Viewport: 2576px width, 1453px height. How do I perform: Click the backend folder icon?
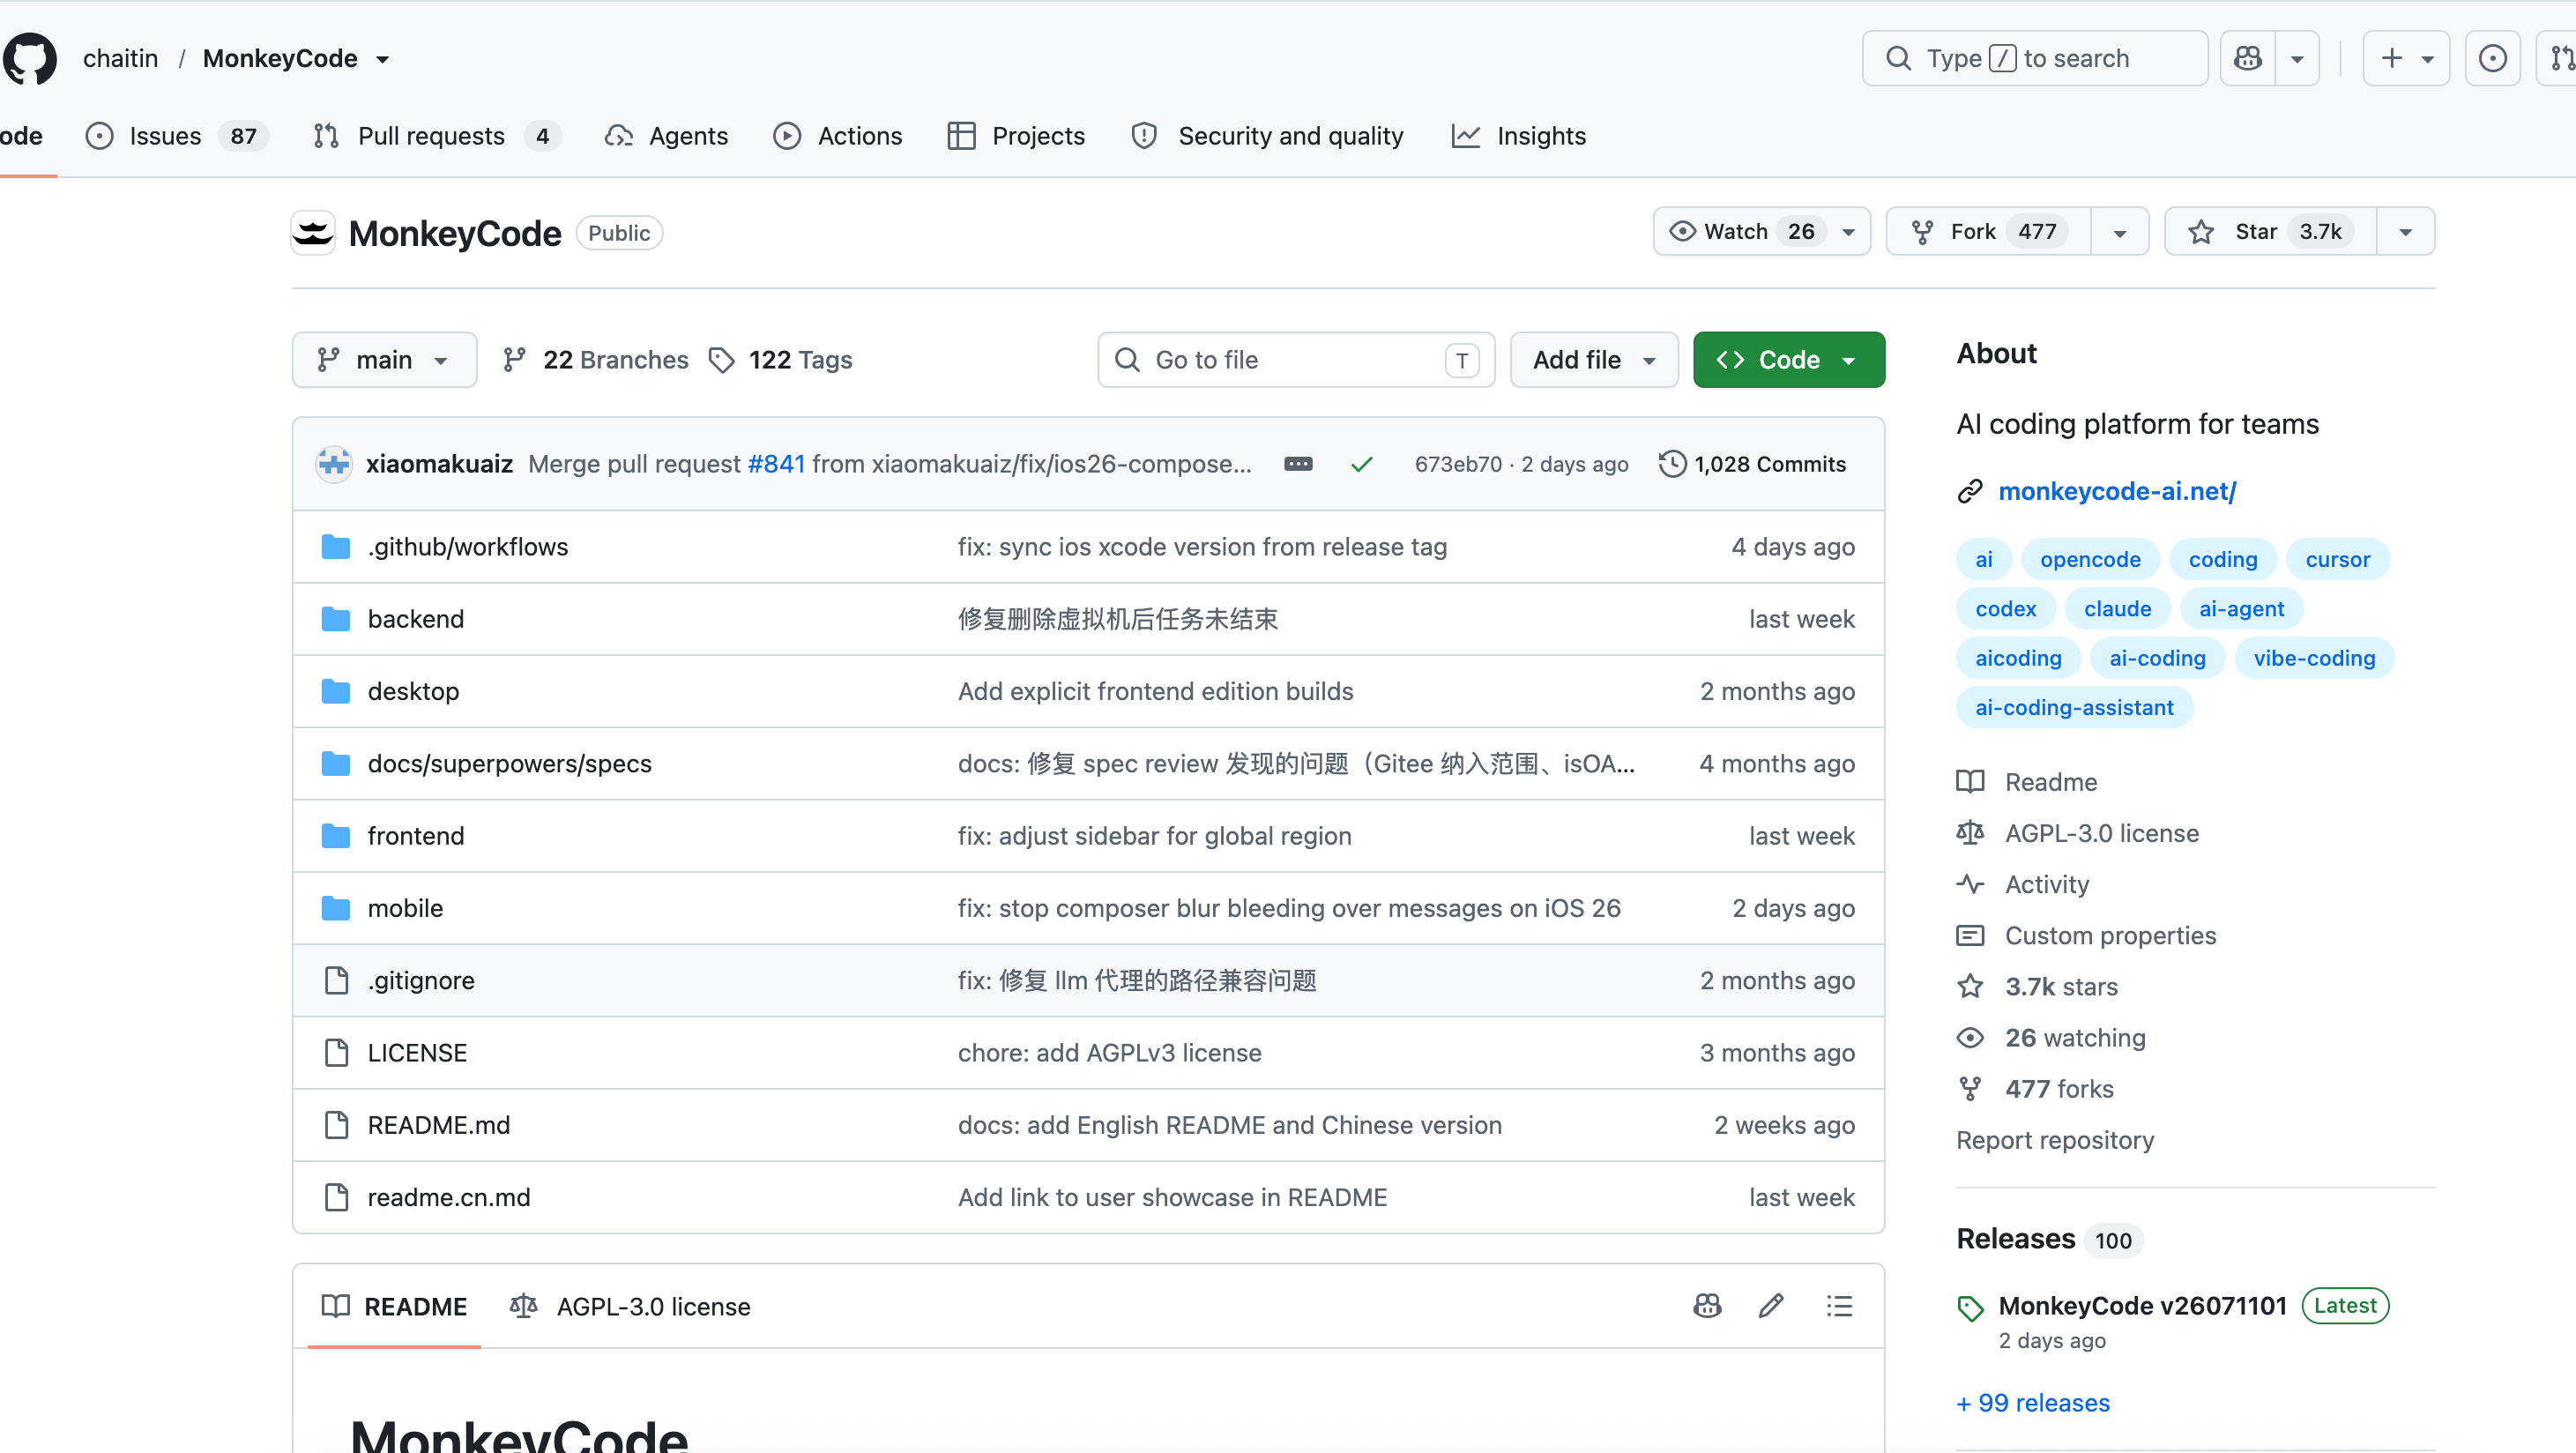(336, 619)
